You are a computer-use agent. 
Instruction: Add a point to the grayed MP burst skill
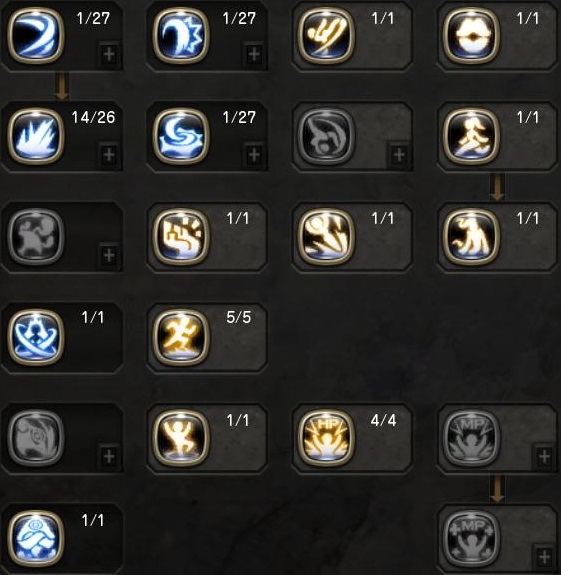(544, 457)
